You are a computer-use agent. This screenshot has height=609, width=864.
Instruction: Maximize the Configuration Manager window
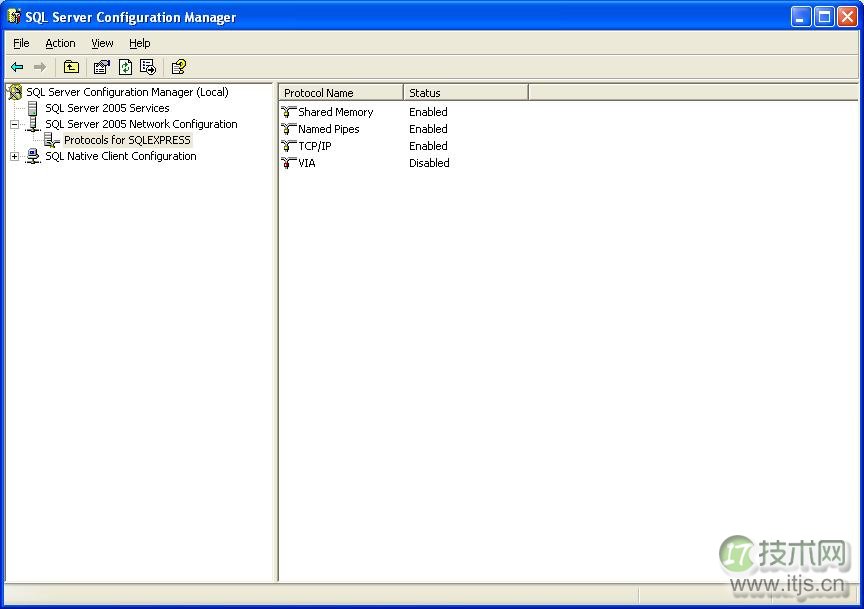(x=824, y=17)
